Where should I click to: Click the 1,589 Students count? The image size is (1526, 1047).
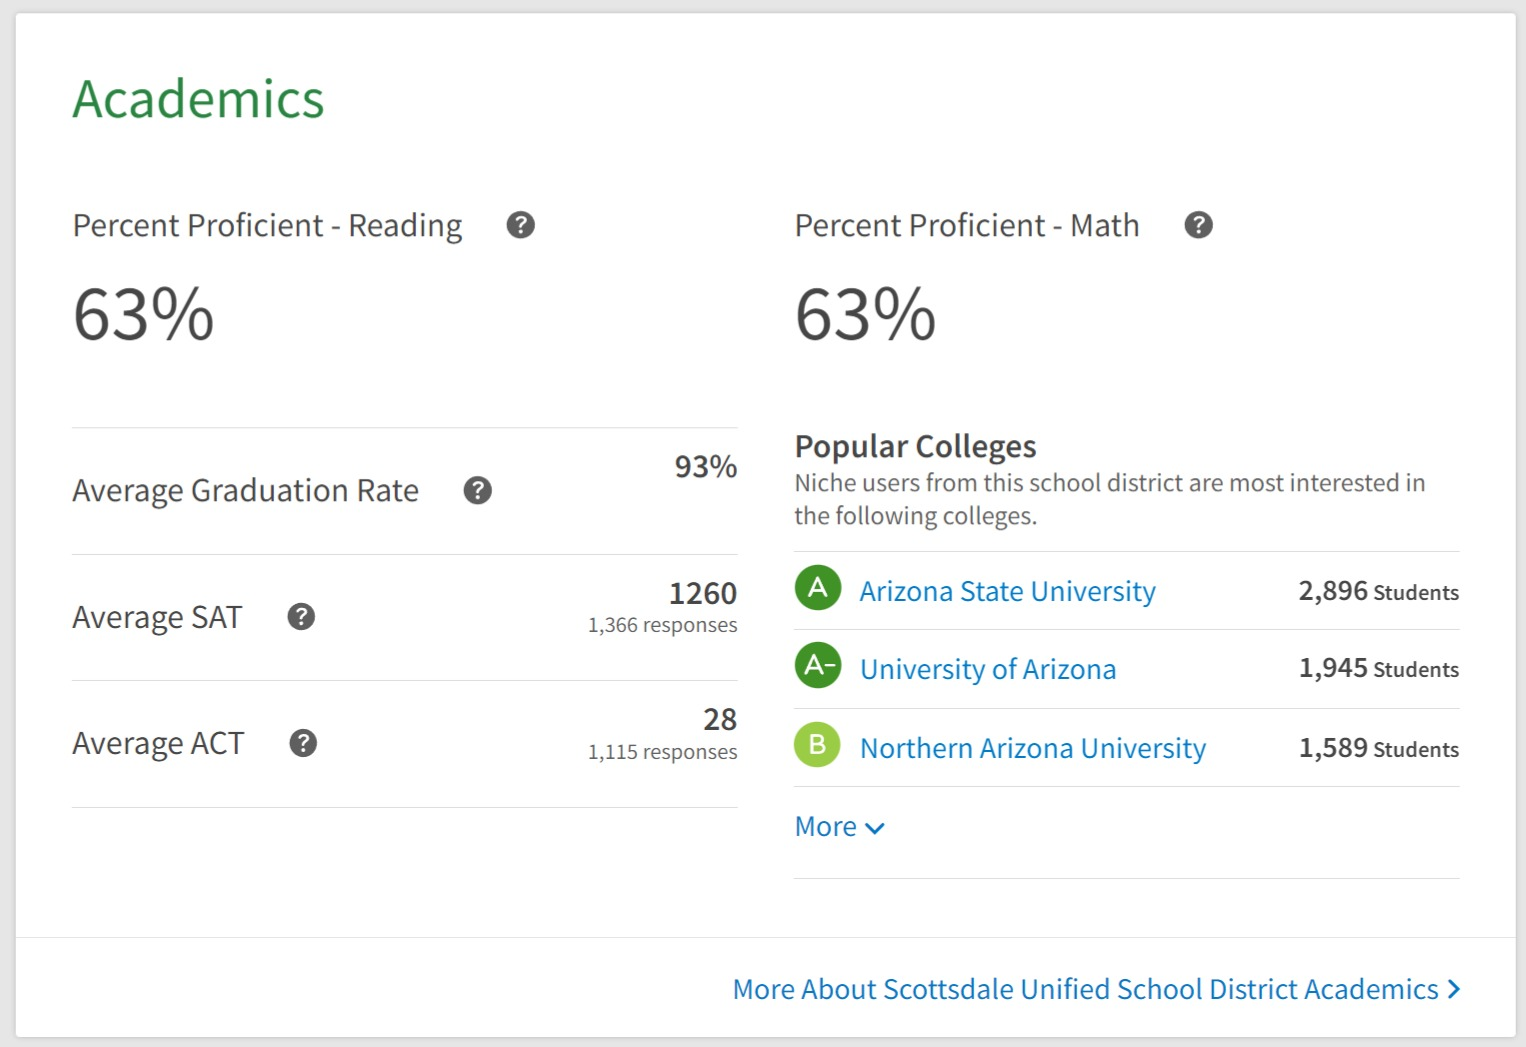[x=1377, y=748]
